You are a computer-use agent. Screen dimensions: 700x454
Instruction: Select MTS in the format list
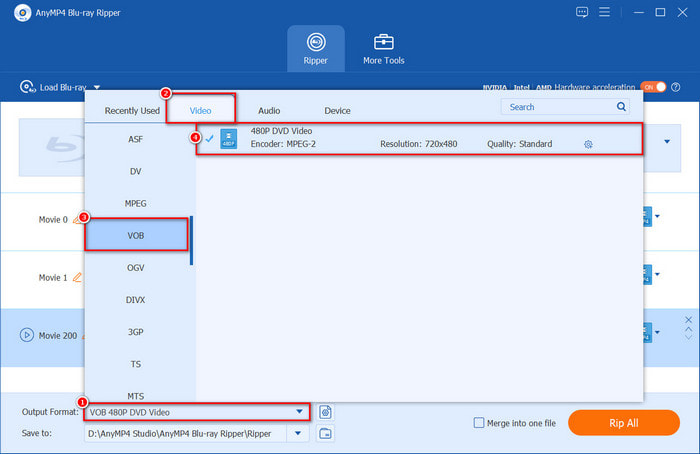point(136,396)
